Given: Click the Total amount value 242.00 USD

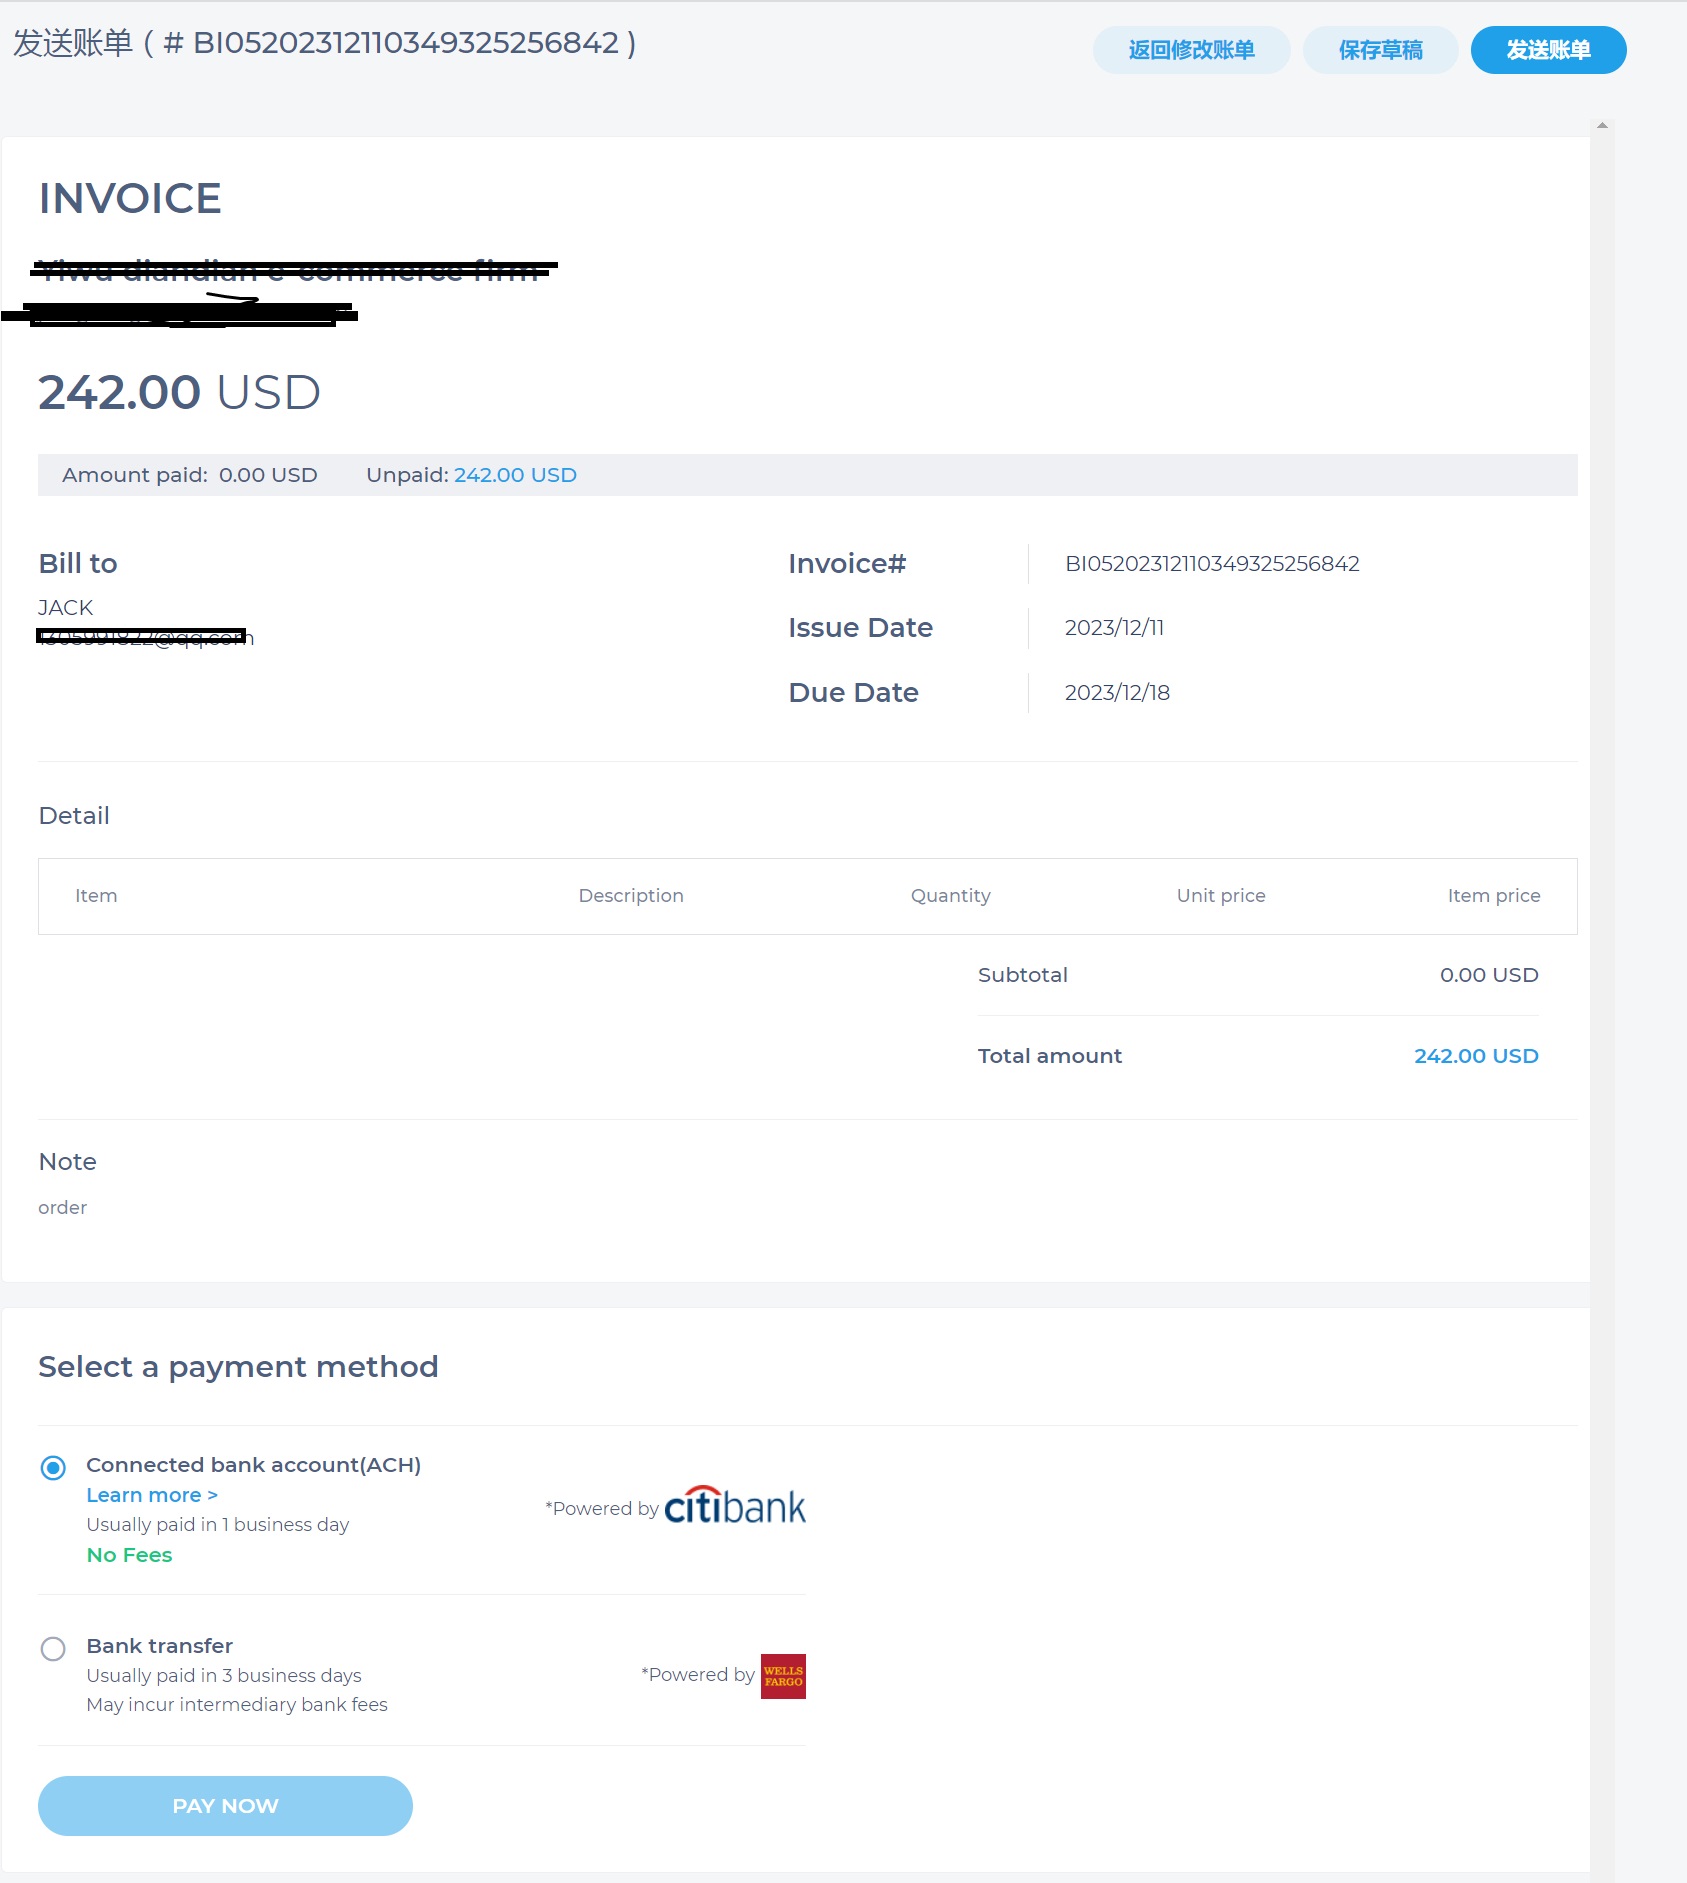Looking at the screenshot, I should [1476, 1055].
